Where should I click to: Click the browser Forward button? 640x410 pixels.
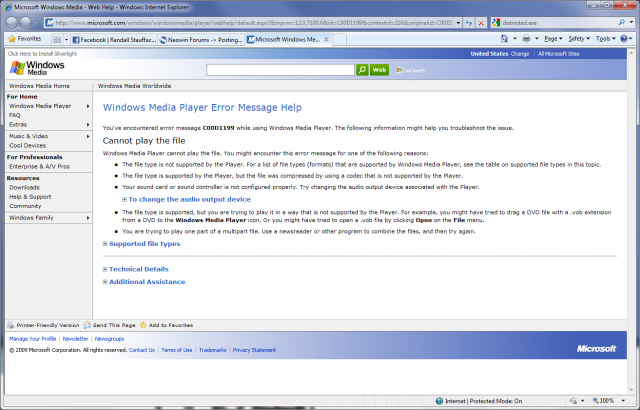click(x=26, y=23)
